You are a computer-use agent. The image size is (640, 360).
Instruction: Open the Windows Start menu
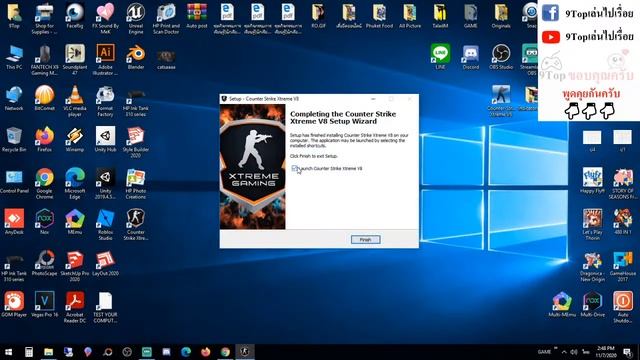coord(8,352)
